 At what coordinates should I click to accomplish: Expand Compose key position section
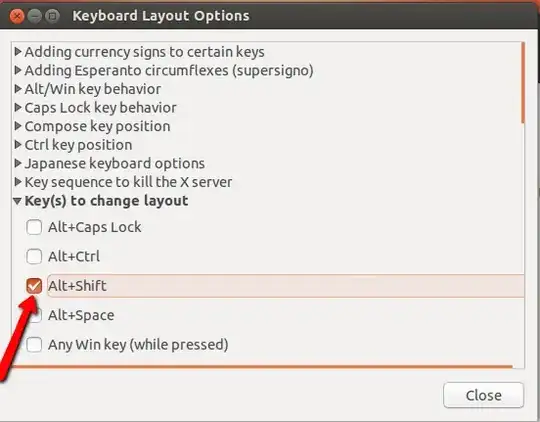[18, 126]
